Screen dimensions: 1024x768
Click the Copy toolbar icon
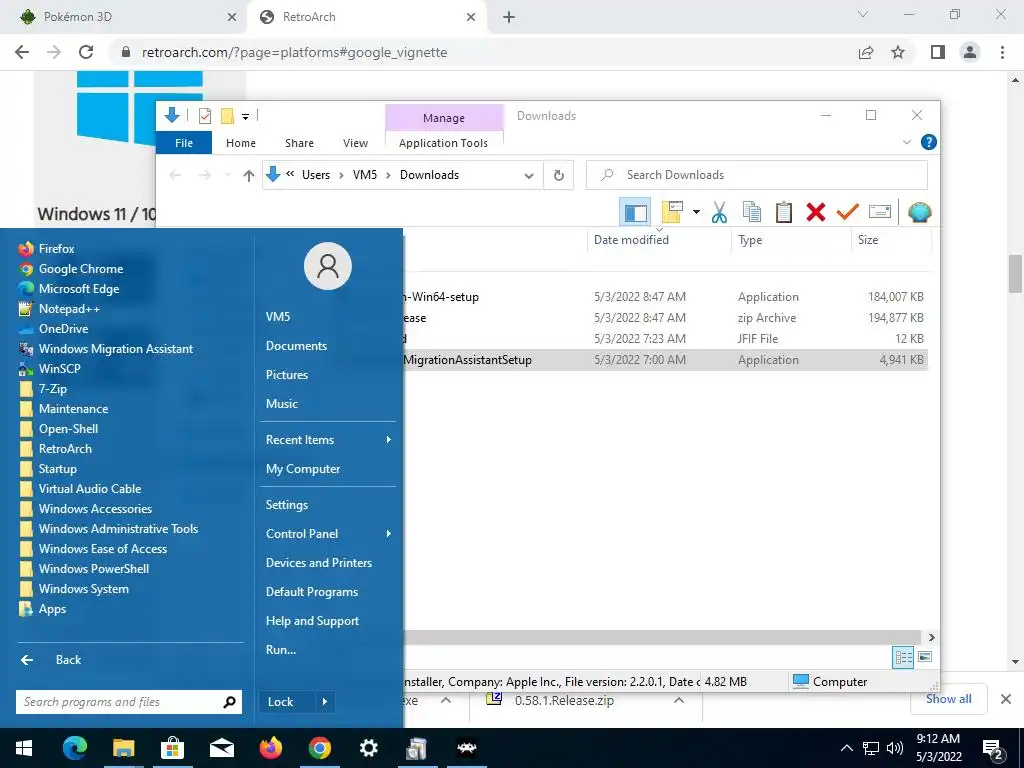point(752,212)
